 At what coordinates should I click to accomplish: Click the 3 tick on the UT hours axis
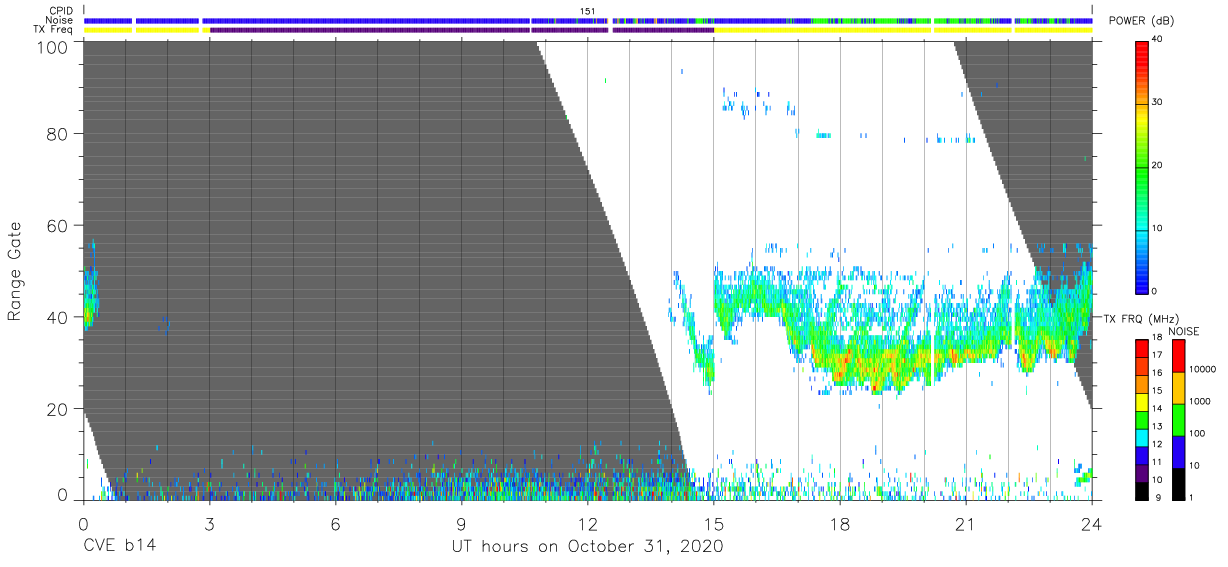210,524
